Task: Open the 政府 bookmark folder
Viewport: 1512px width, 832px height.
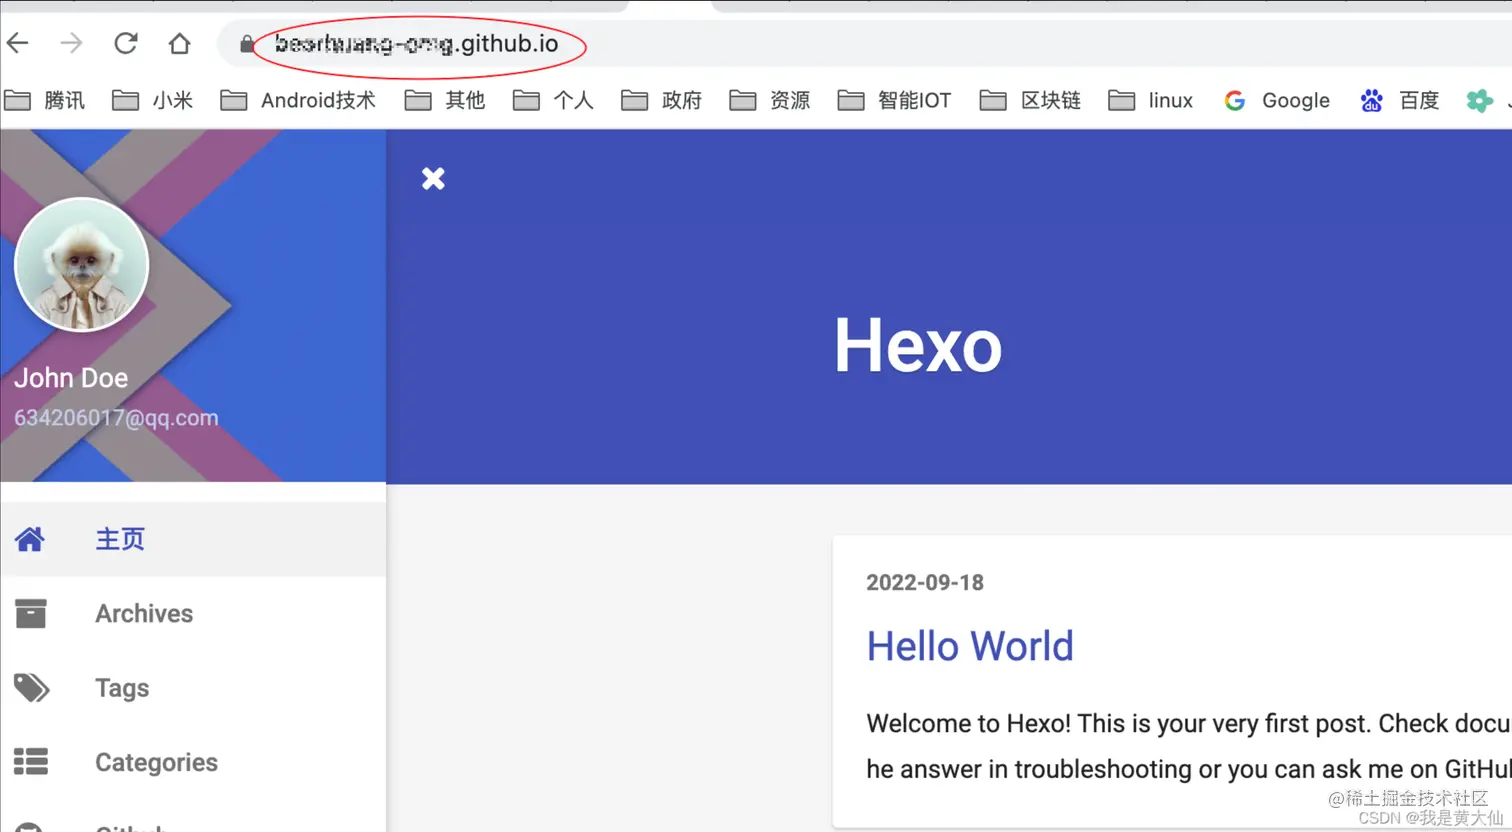Action: pos(661,100)
